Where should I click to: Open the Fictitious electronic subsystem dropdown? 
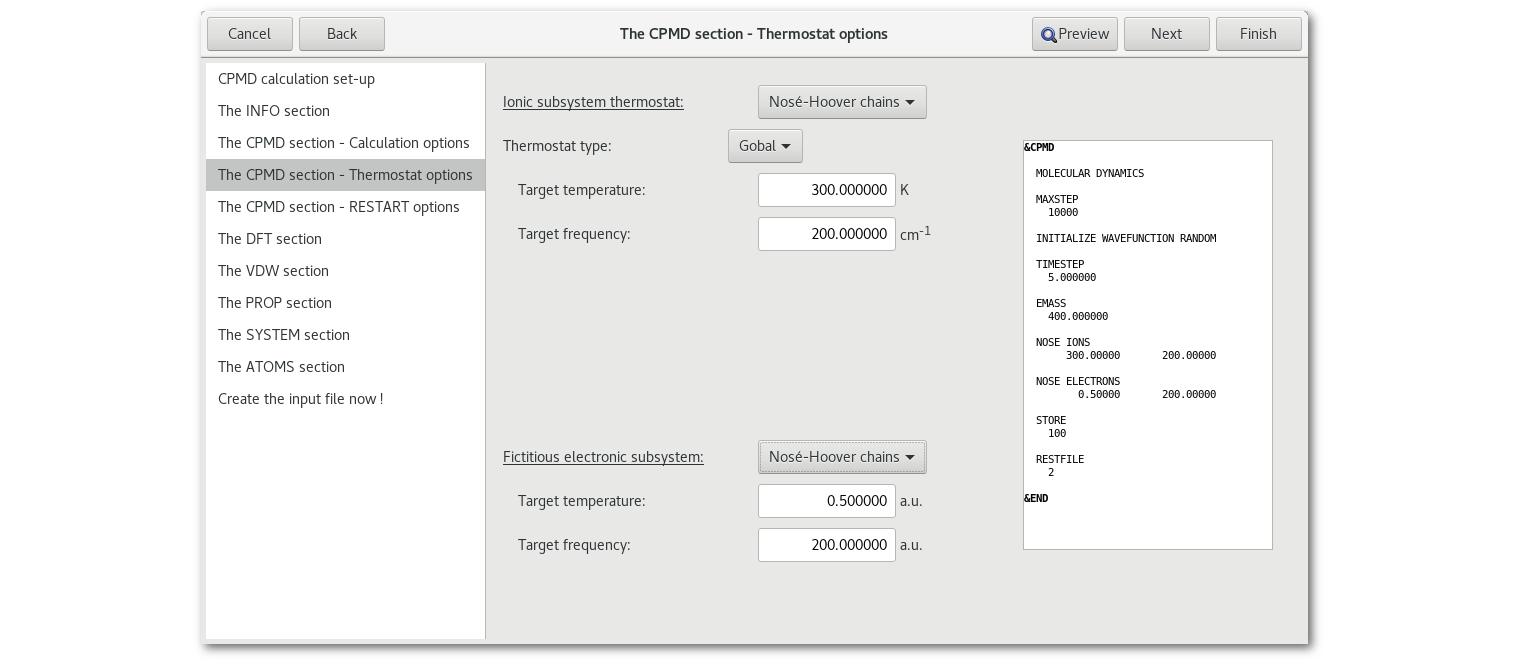(841, 457)
